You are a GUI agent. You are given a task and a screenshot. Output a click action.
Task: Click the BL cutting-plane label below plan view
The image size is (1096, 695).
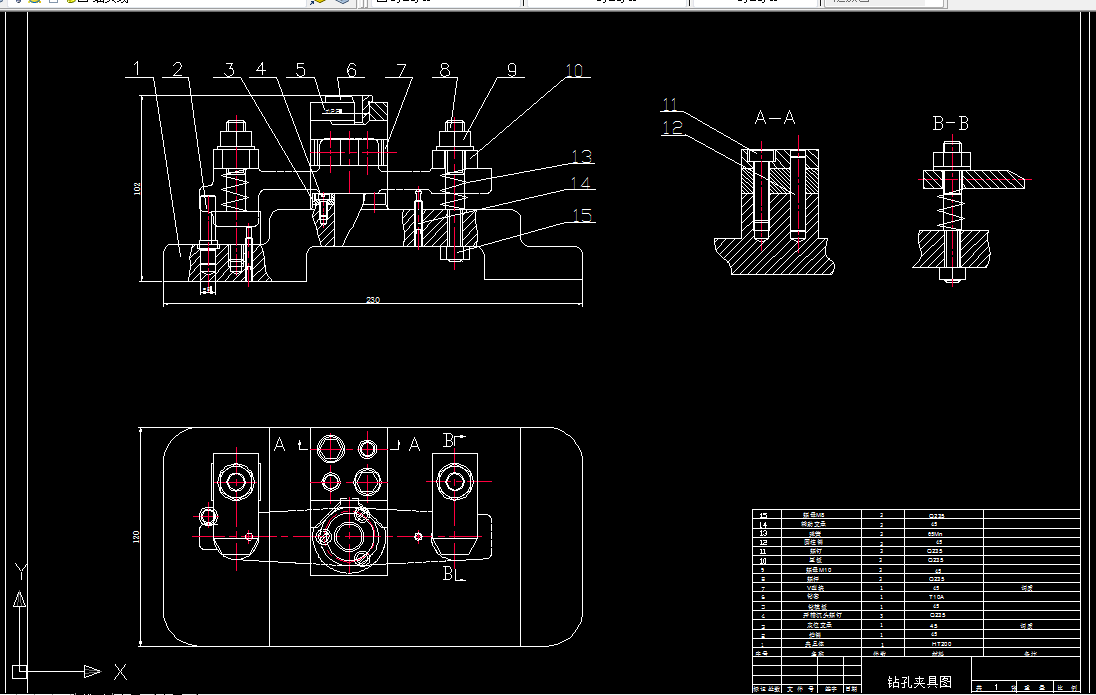click(452, 573)
